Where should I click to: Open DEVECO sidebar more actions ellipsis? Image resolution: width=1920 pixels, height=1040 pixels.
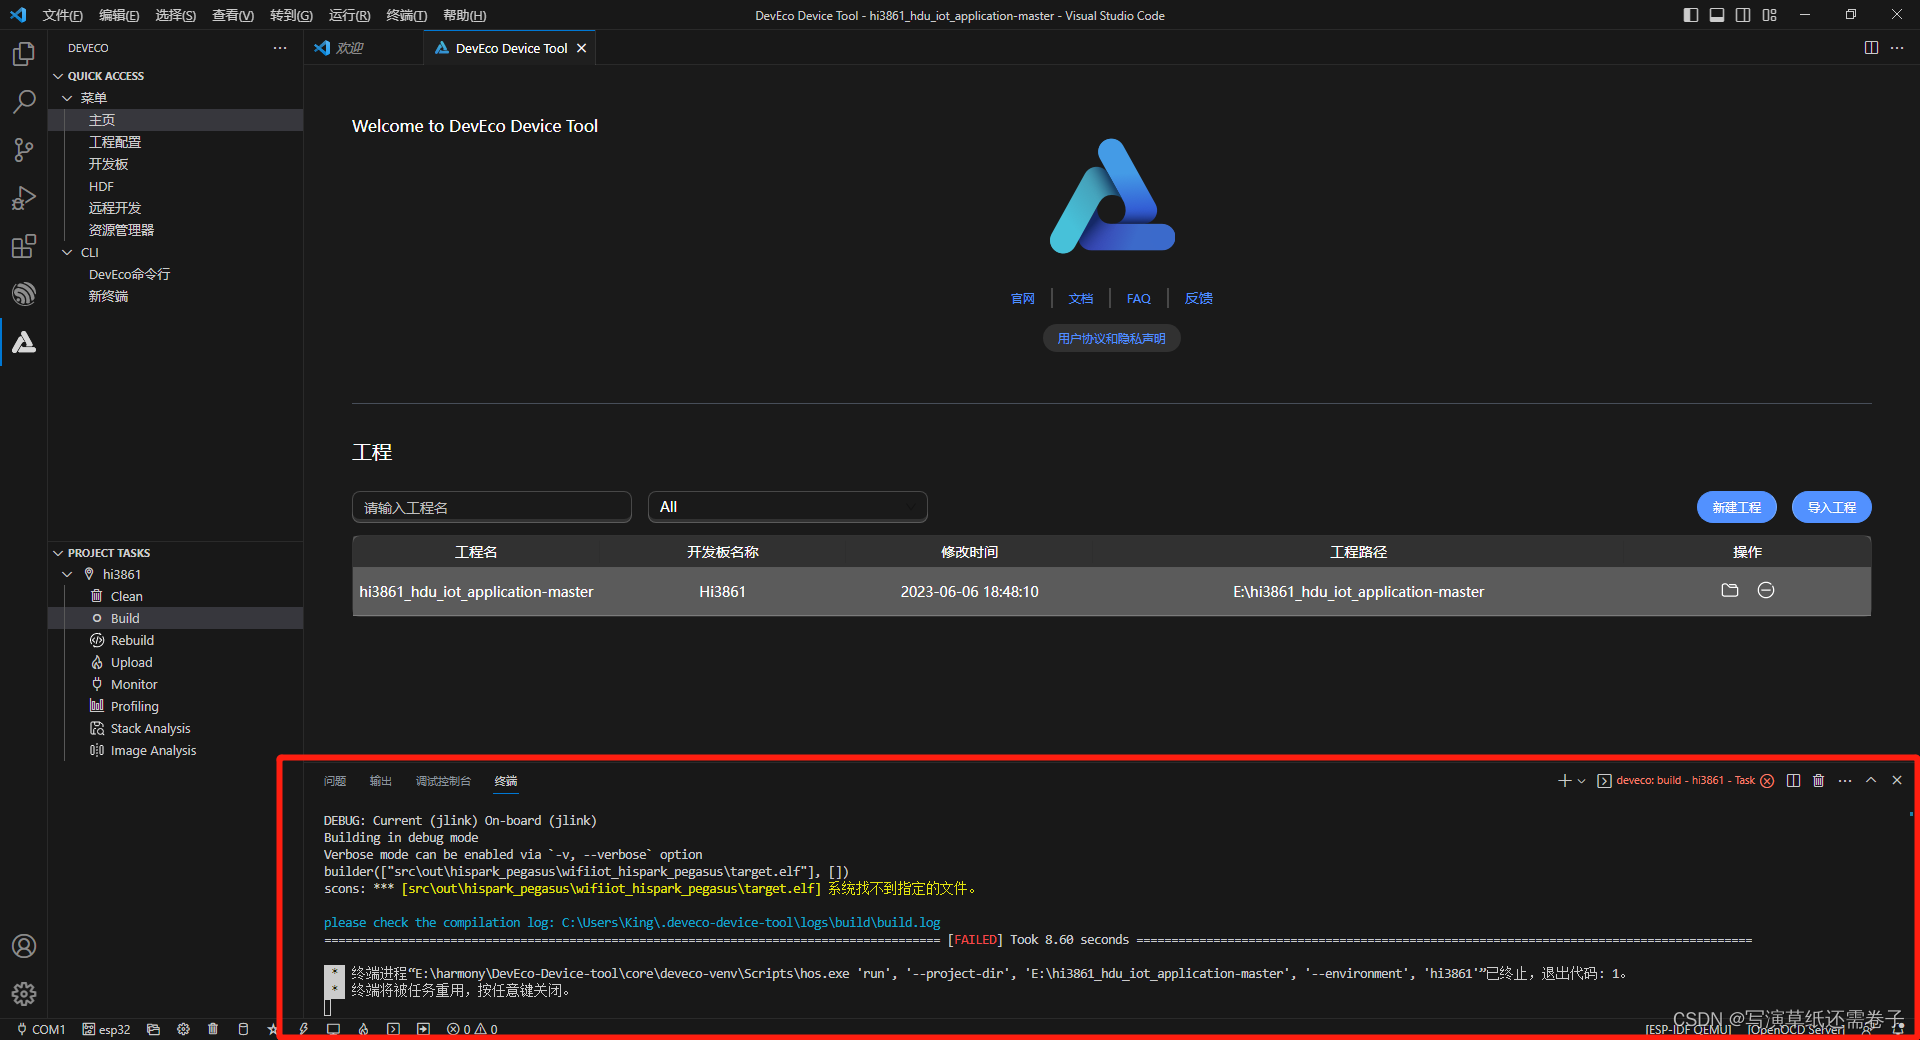tap(280, 48)
